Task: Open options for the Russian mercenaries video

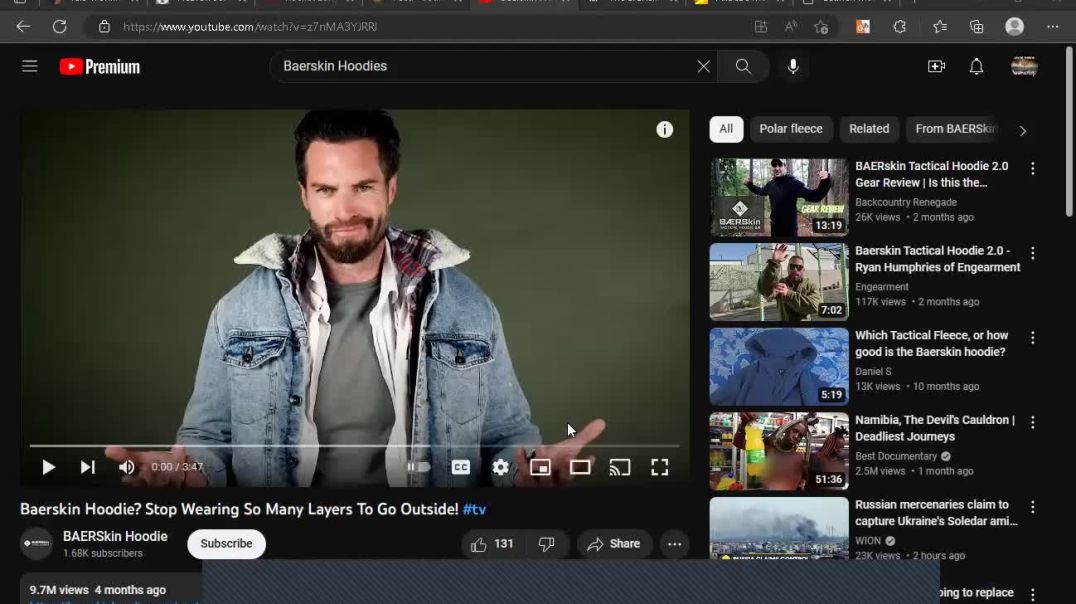Action: click(x=1033, y=507)
